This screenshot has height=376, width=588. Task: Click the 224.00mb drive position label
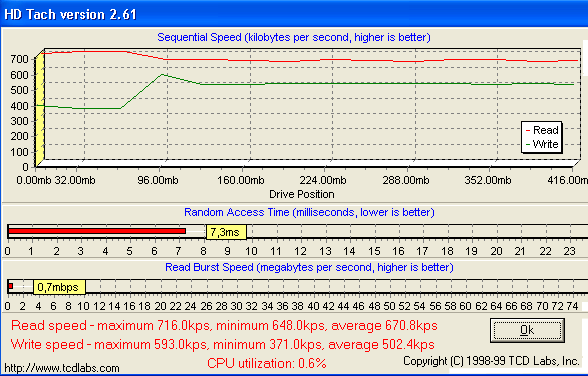323,180
